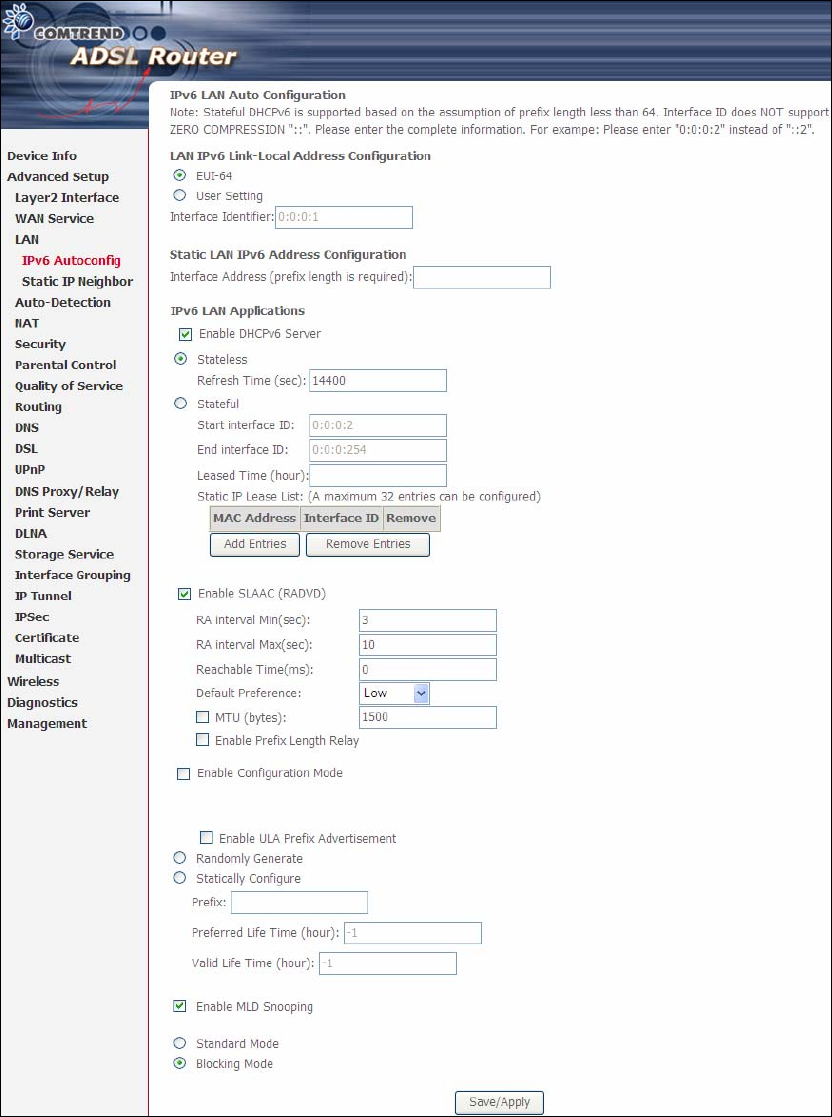Image resolution: width=832 pixels, height=1117 pixels.
Task: Open Wireless menu section
Action: coord(33,682)
